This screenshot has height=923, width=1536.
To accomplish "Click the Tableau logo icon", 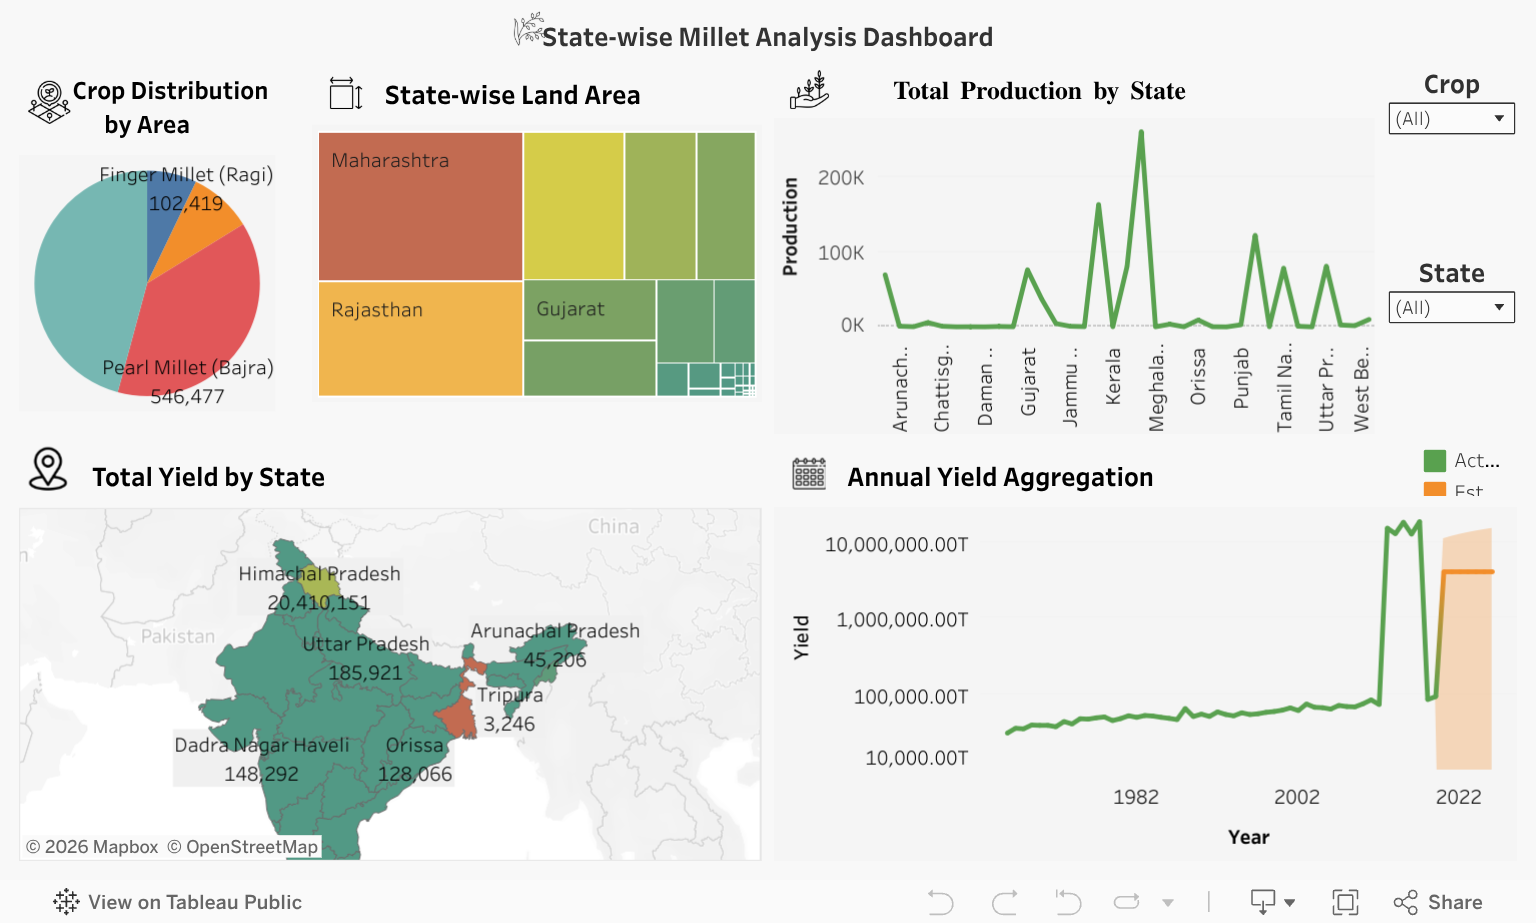I will click(x=66, y=902).
